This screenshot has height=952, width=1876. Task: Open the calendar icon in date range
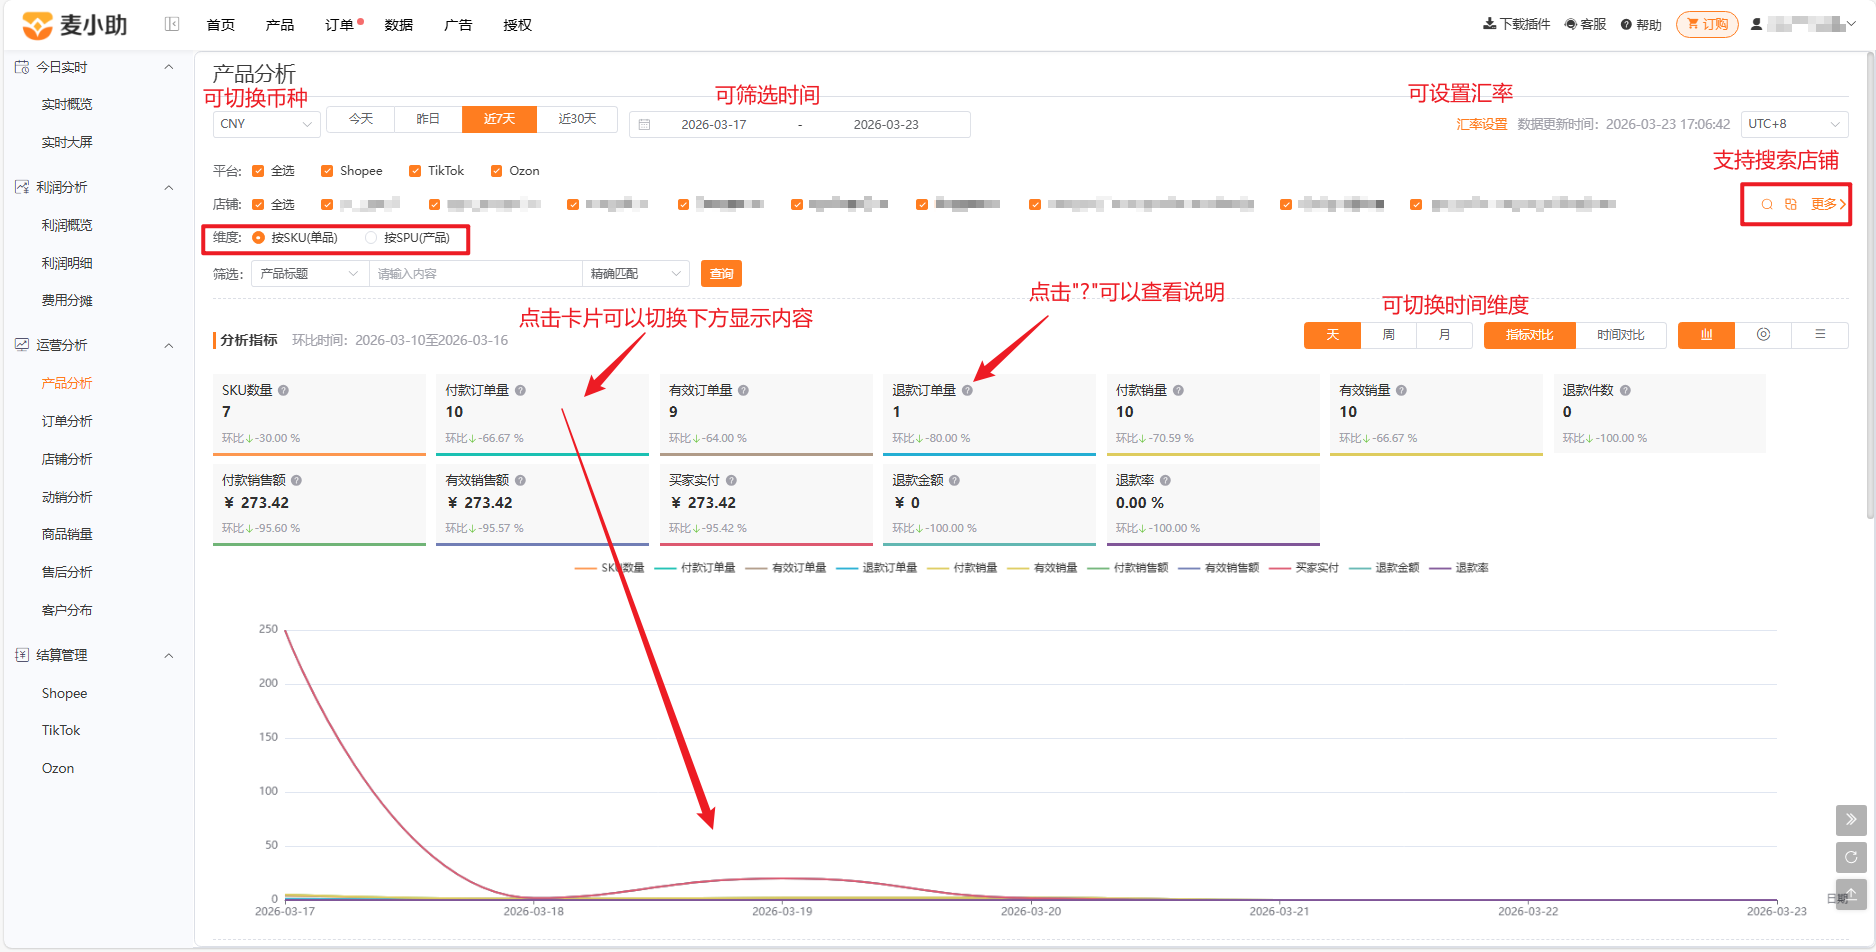click(x=645, y=125)
